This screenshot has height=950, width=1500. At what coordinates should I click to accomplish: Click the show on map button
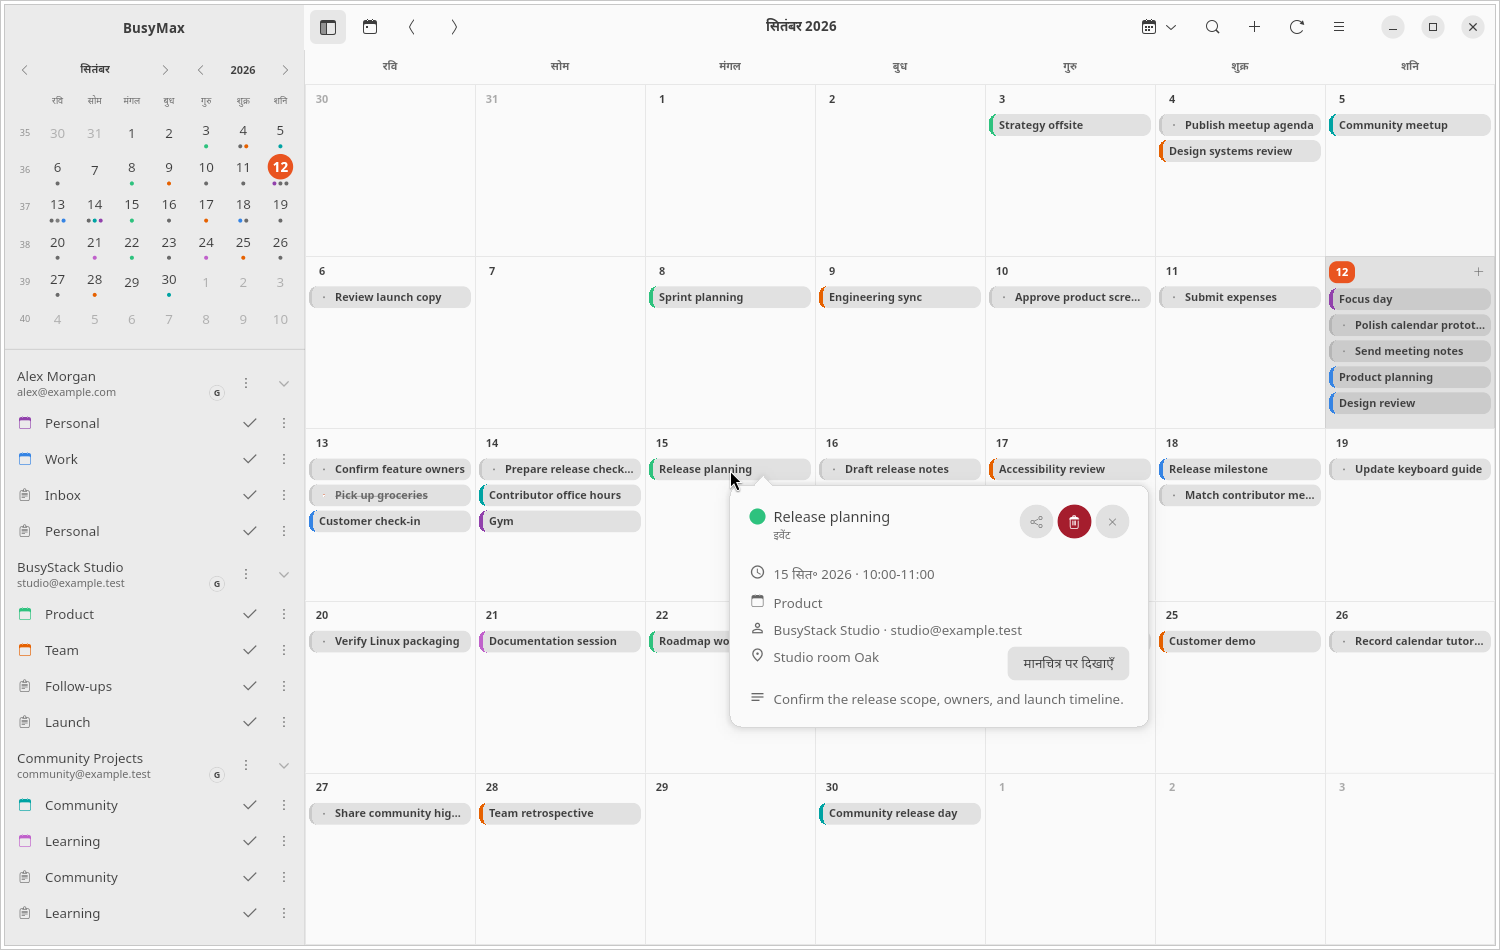(1068, 663)
